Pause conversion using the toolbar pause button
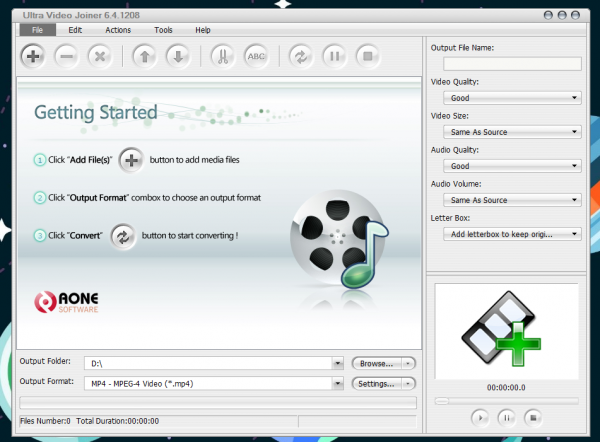Screen dimensions: 600x442 334,56
